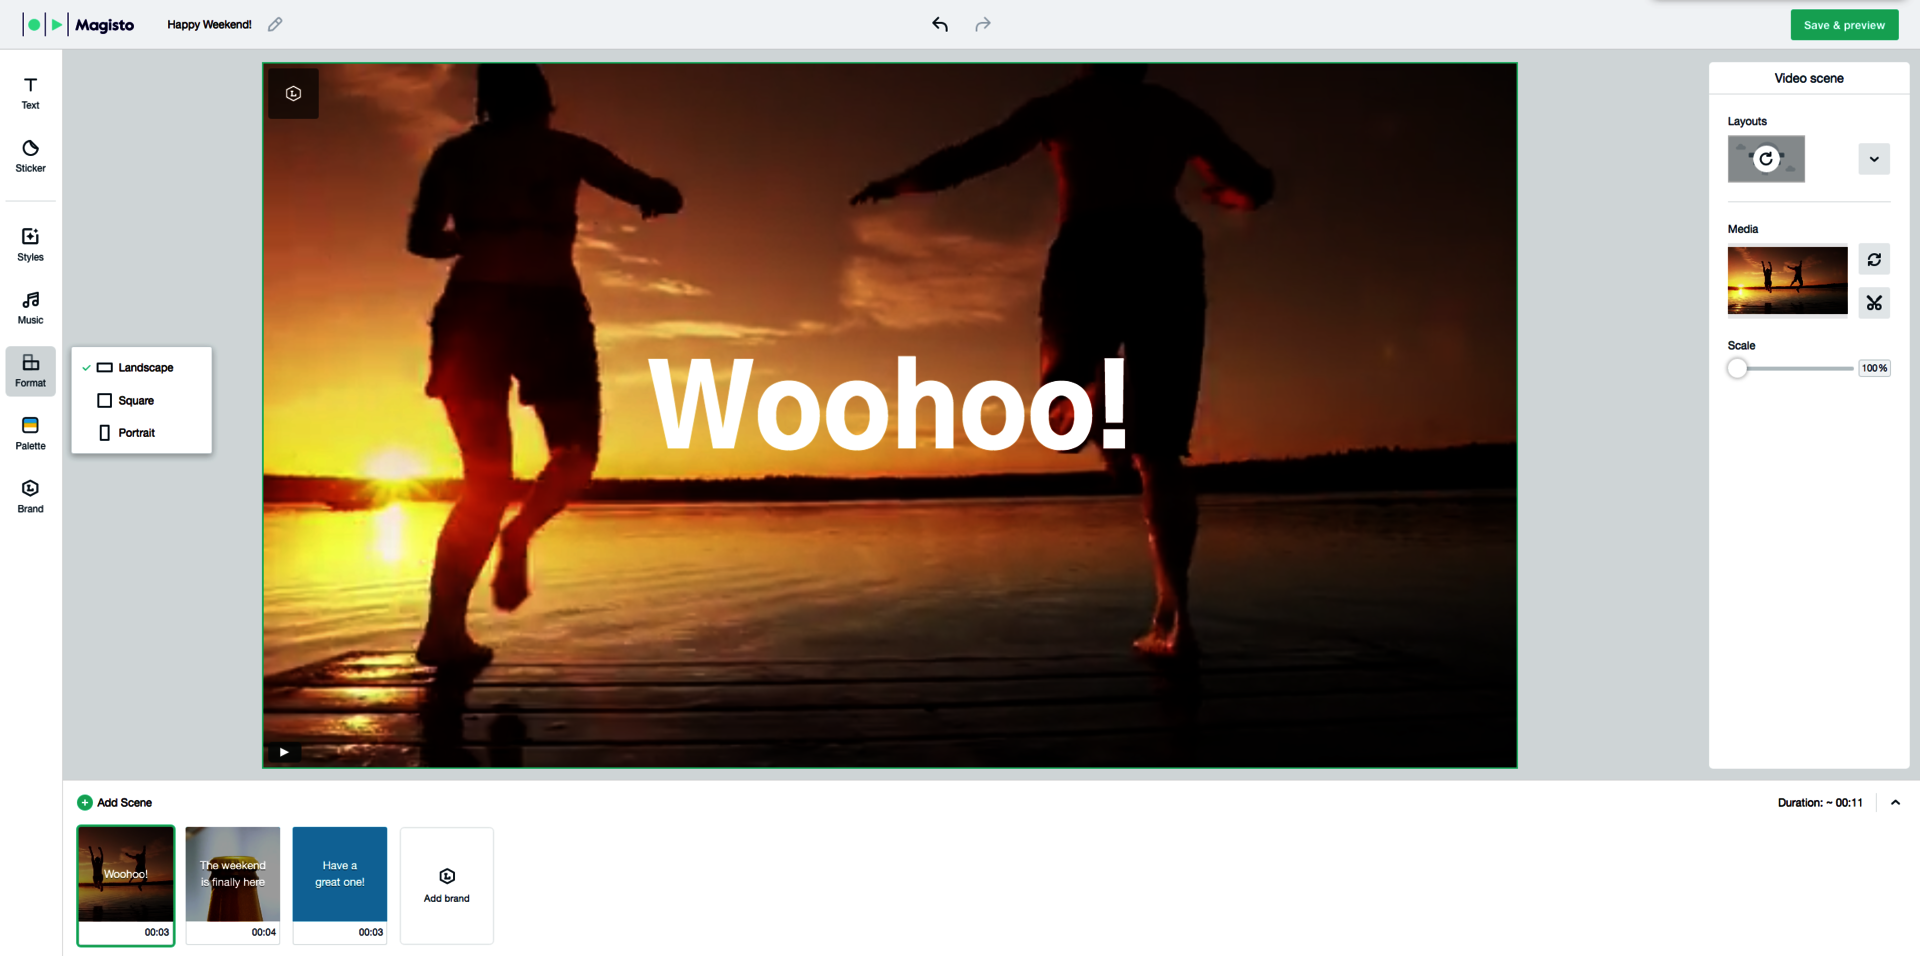
Task: Edit project title with pencil icon
Action: point(275,24)
